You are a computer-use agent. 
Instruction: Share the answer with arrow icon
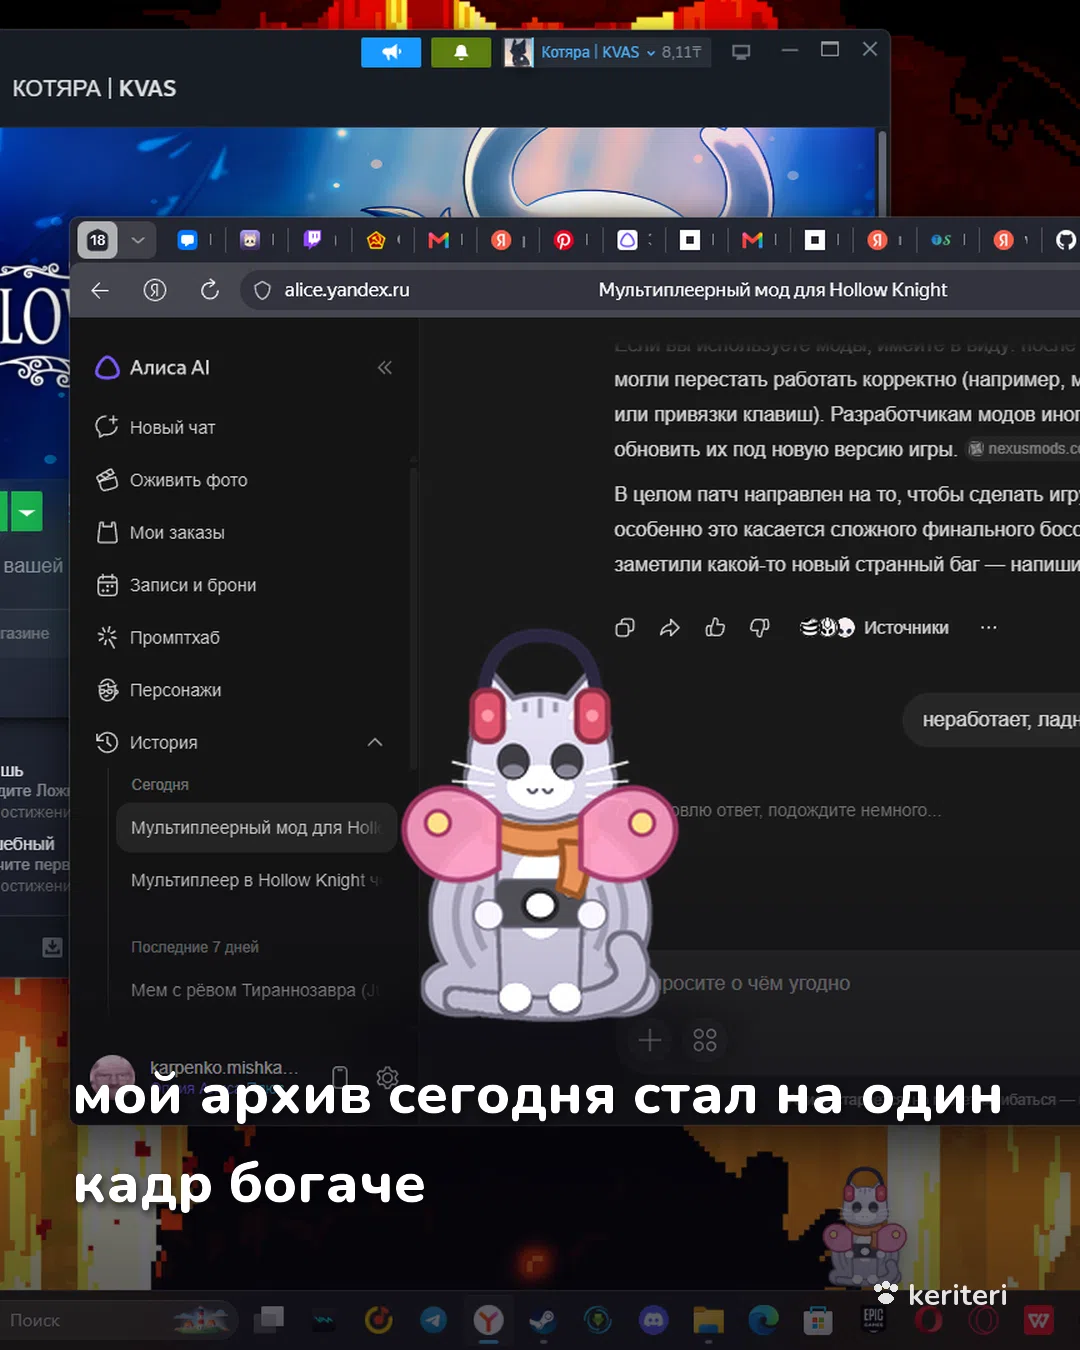click(670, 627)
